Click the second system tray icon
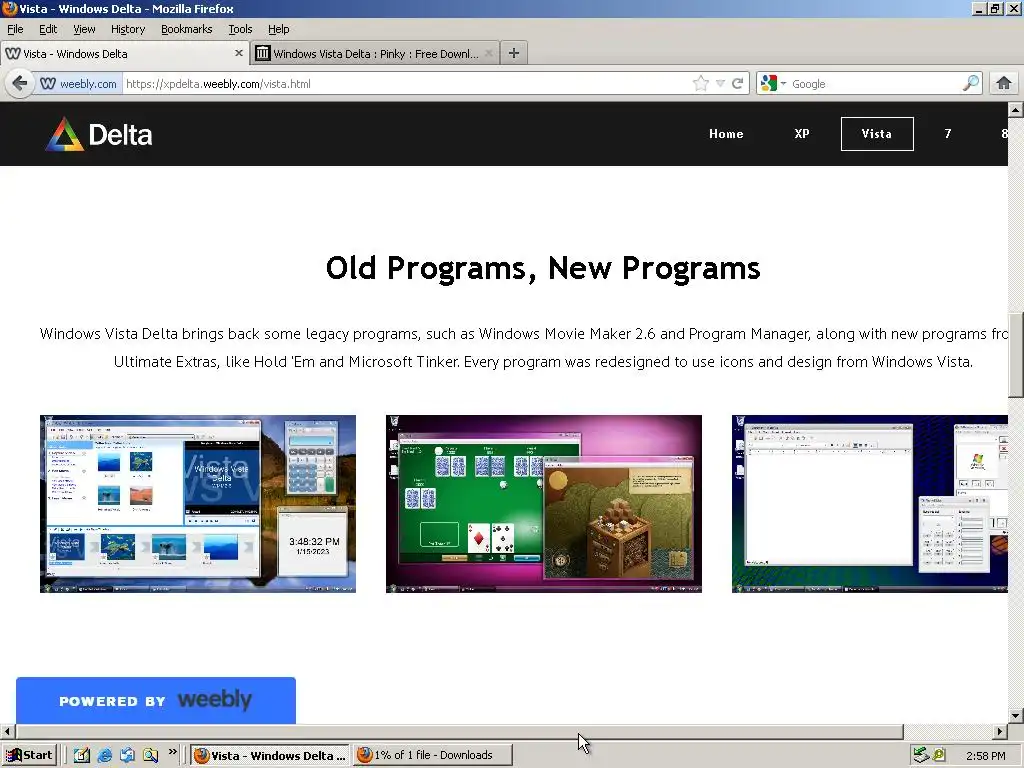Image resolution: width=1024 pixels, height=768 pixels. [x=939, y=755]
